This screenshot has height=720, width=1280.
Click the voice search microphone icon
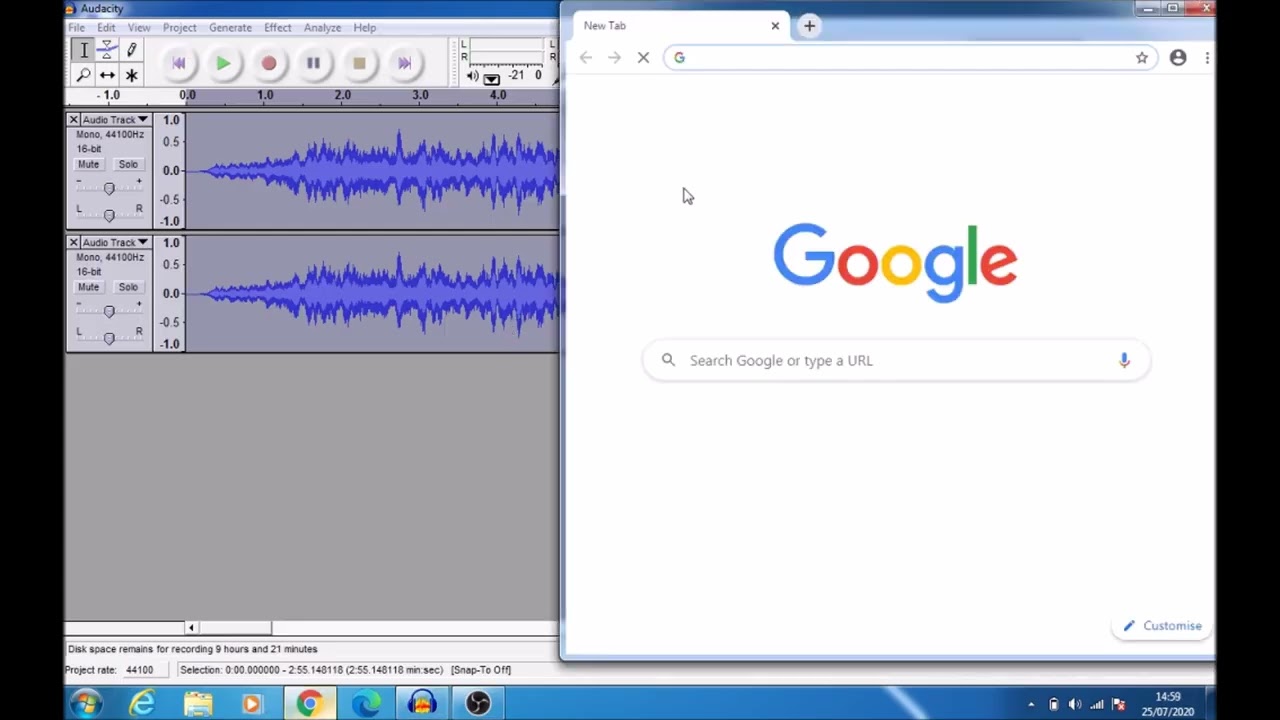[x=1124, y=361]
